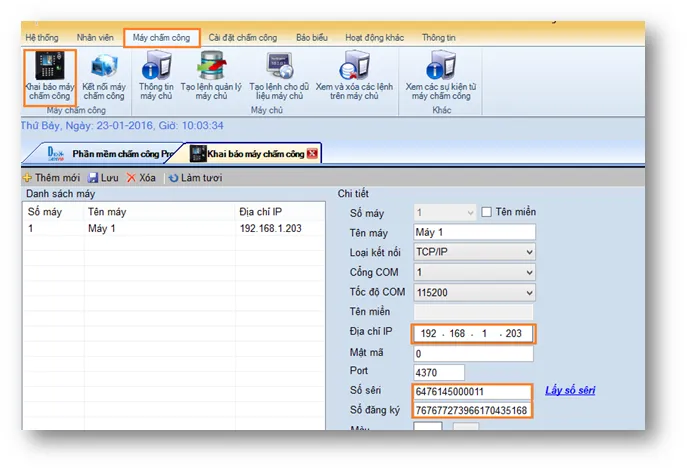Viewport: 687px width, 472px height.
Task: Click the Địa chỉ IP input field
Action: [x=473, y=334]
